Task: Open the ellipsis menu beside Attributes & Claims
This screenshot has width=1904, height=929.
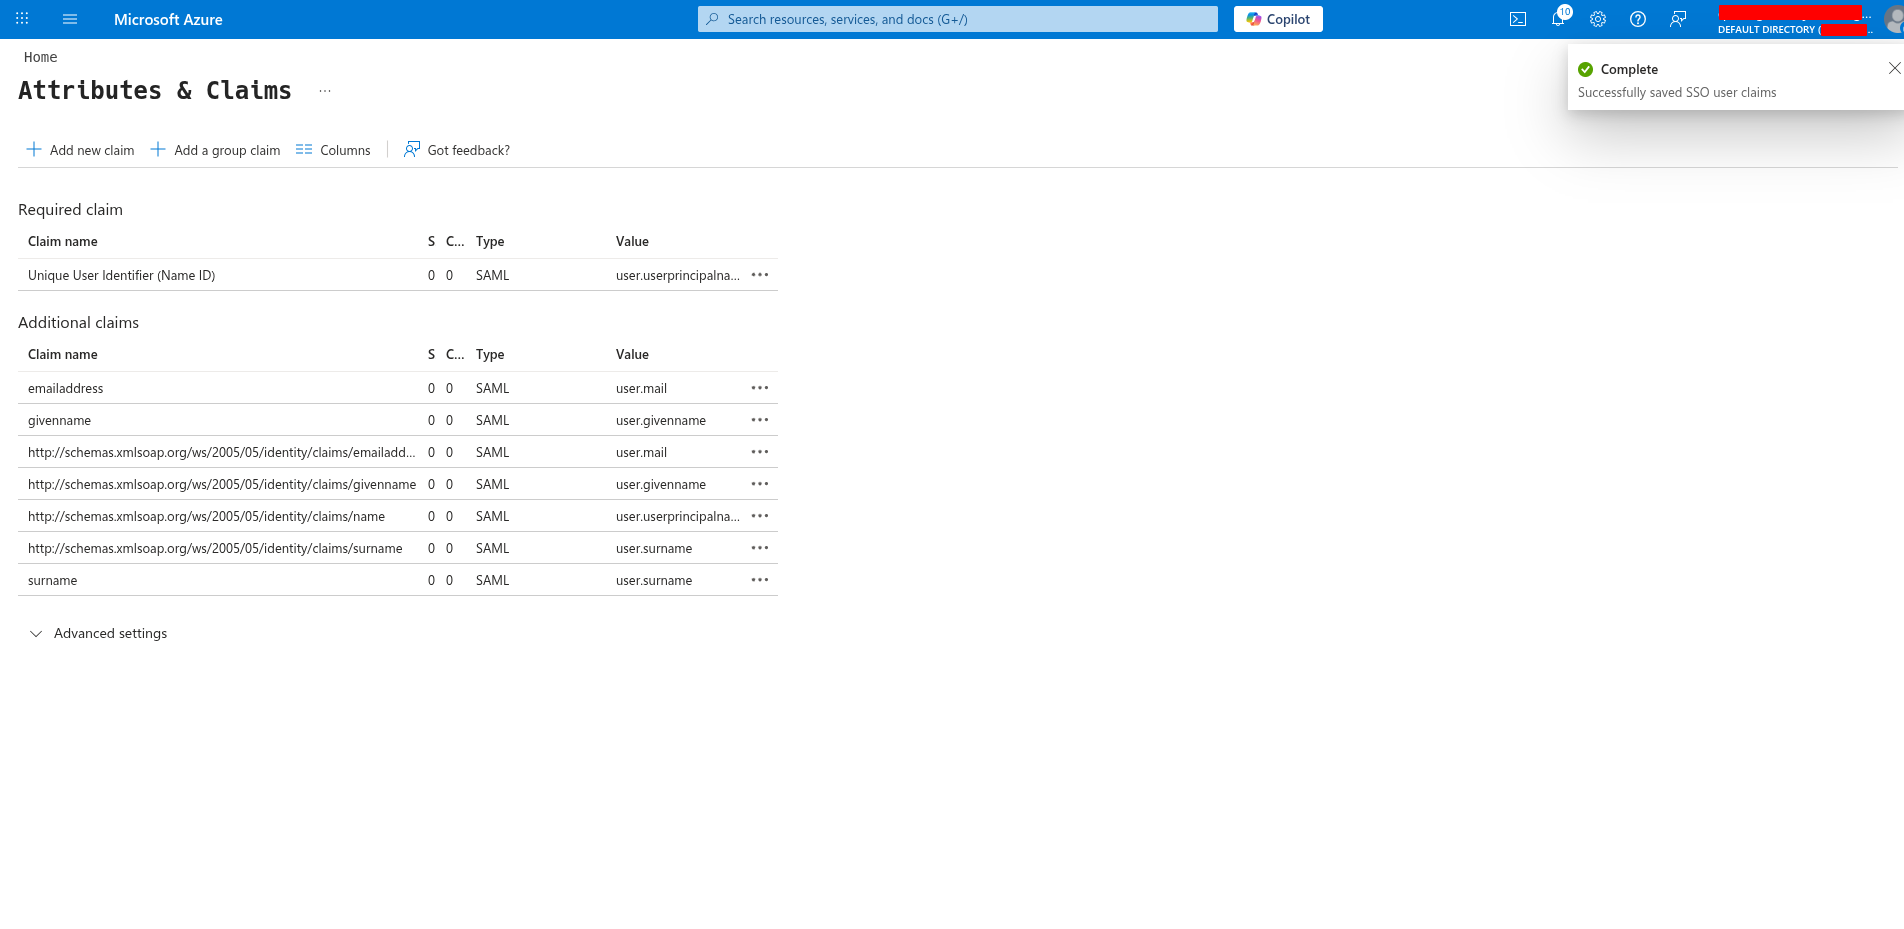Action: coord(325,91)
